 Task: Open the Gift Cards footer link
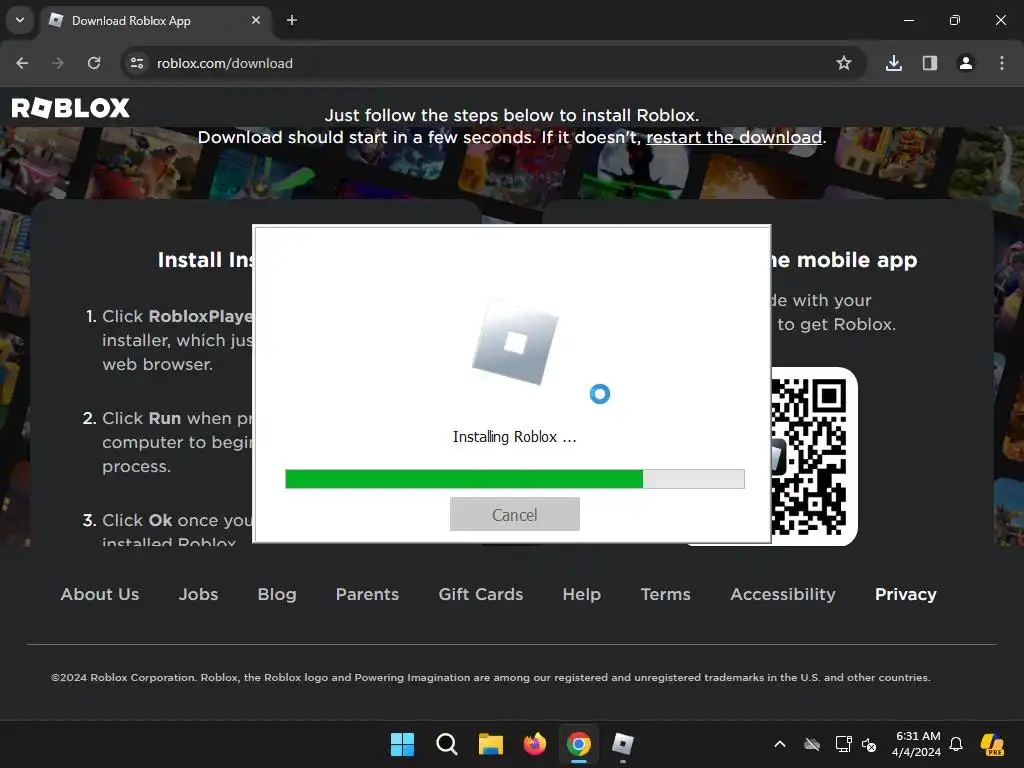(x=481, y=594)
